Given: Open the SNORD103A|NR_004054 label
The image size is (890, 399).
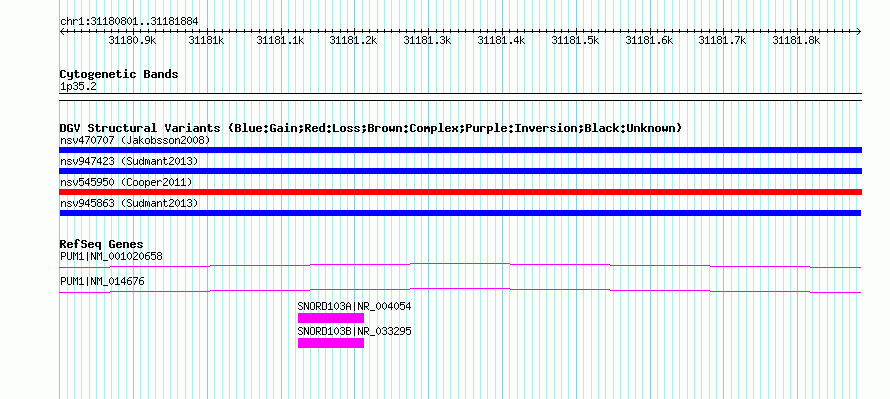Looking at the screenshot, I should coord(354,306).
